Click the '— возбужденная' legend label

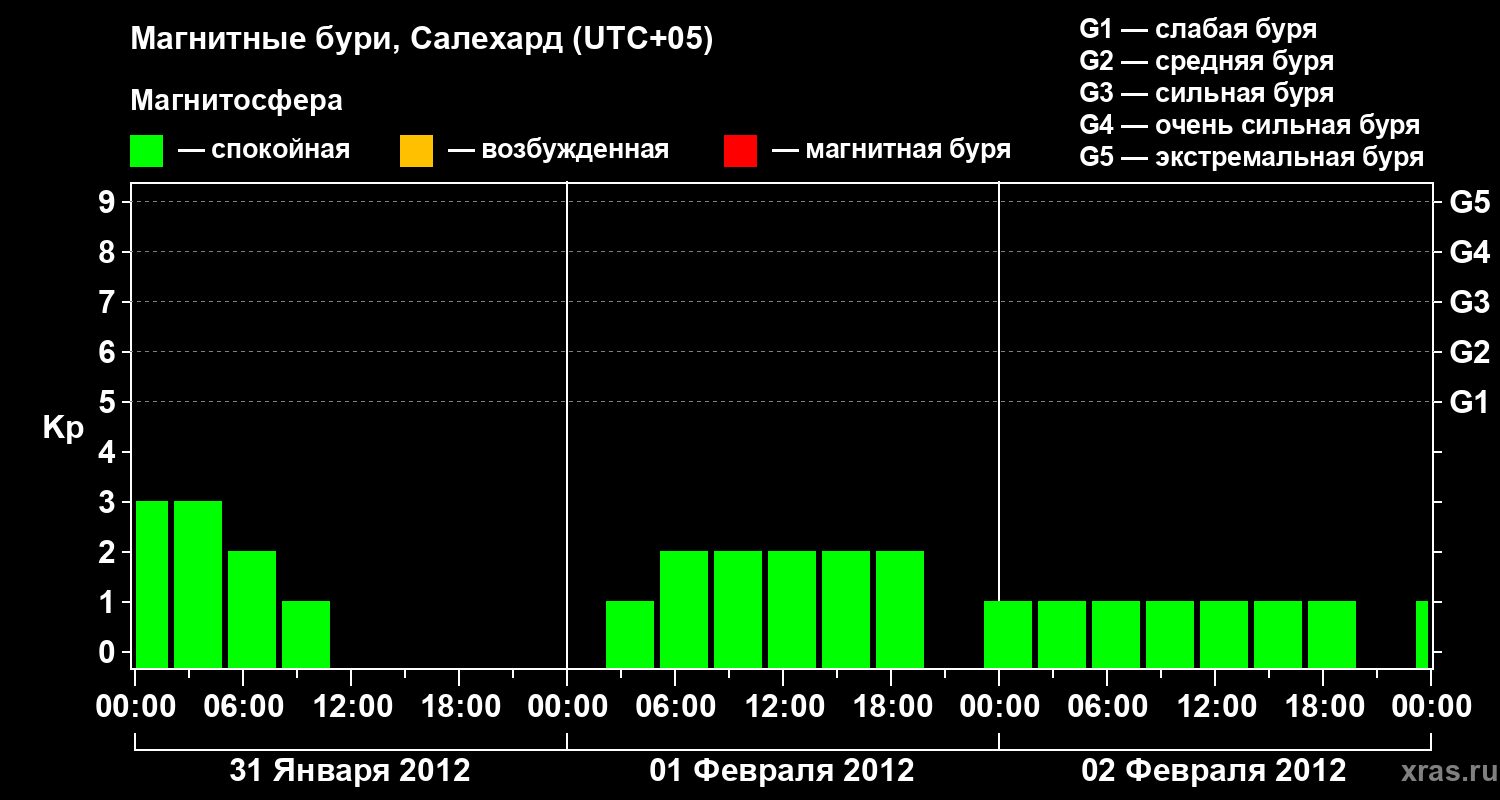(558, 151)
